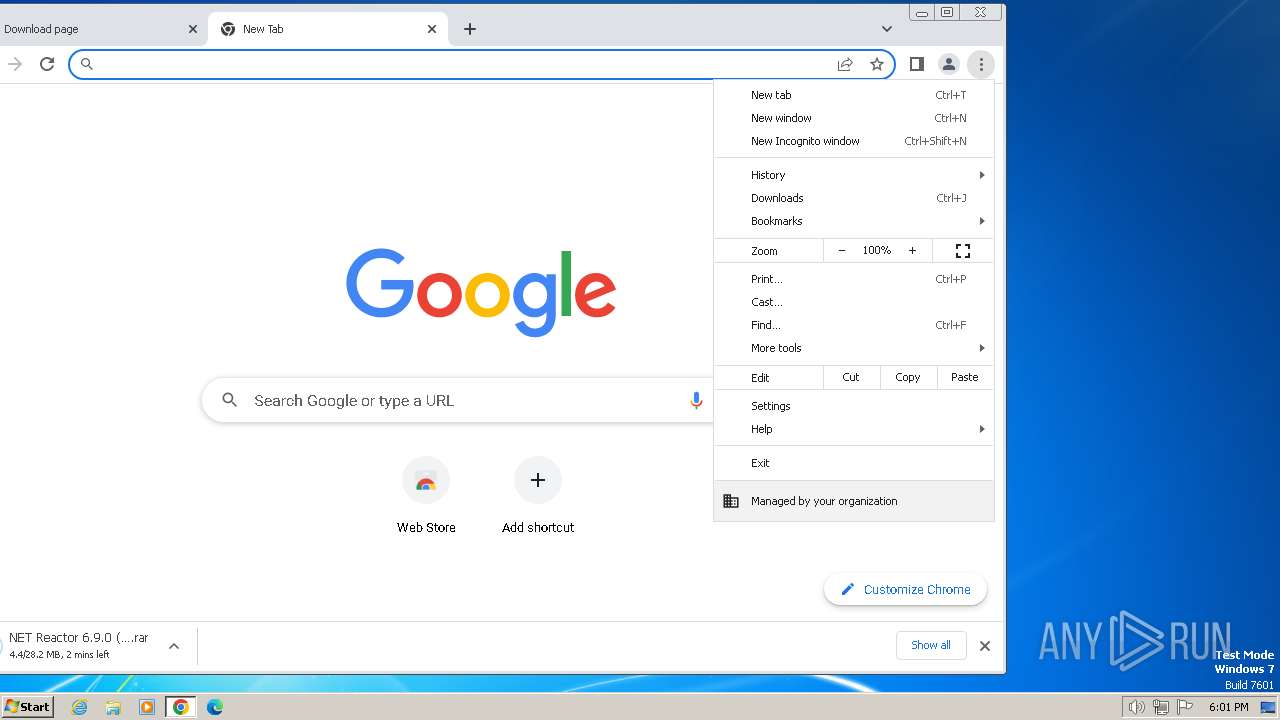Open the tab search chevron
Viewport: 1280px width, 720px height.
[886, 29]
